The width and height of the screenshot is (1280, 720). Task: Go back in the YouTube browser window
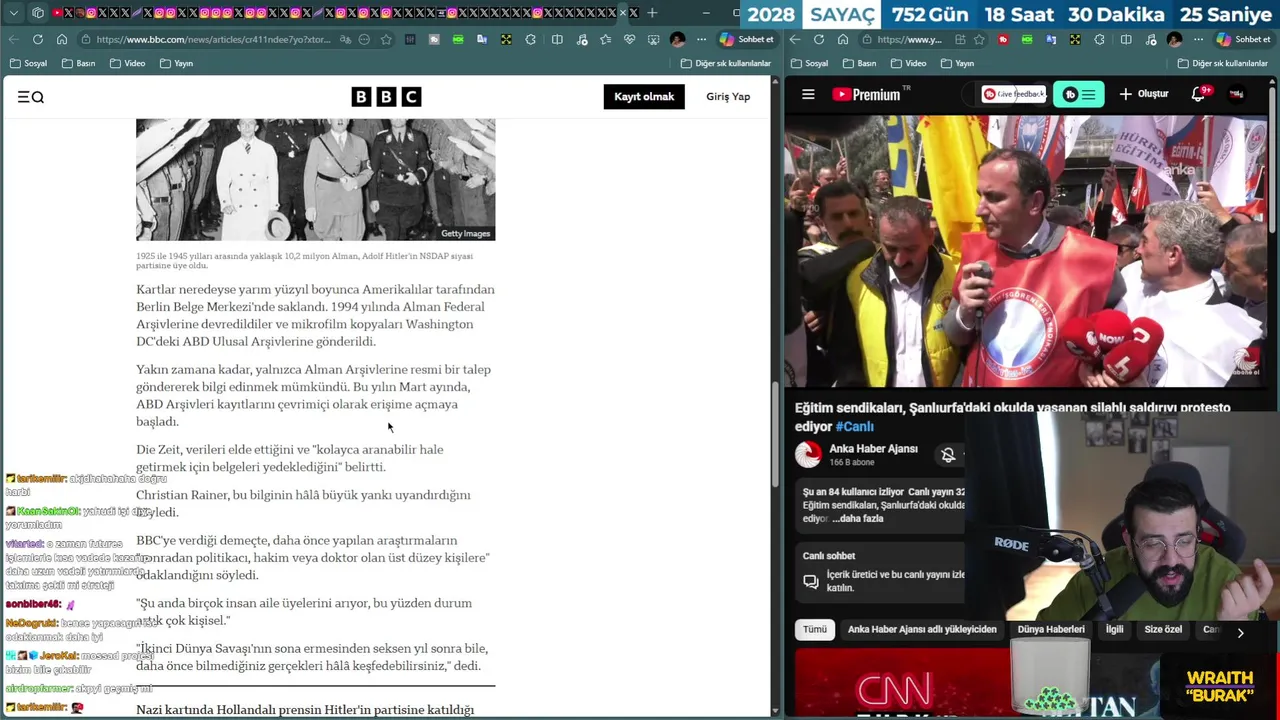(x=795, y=39)
